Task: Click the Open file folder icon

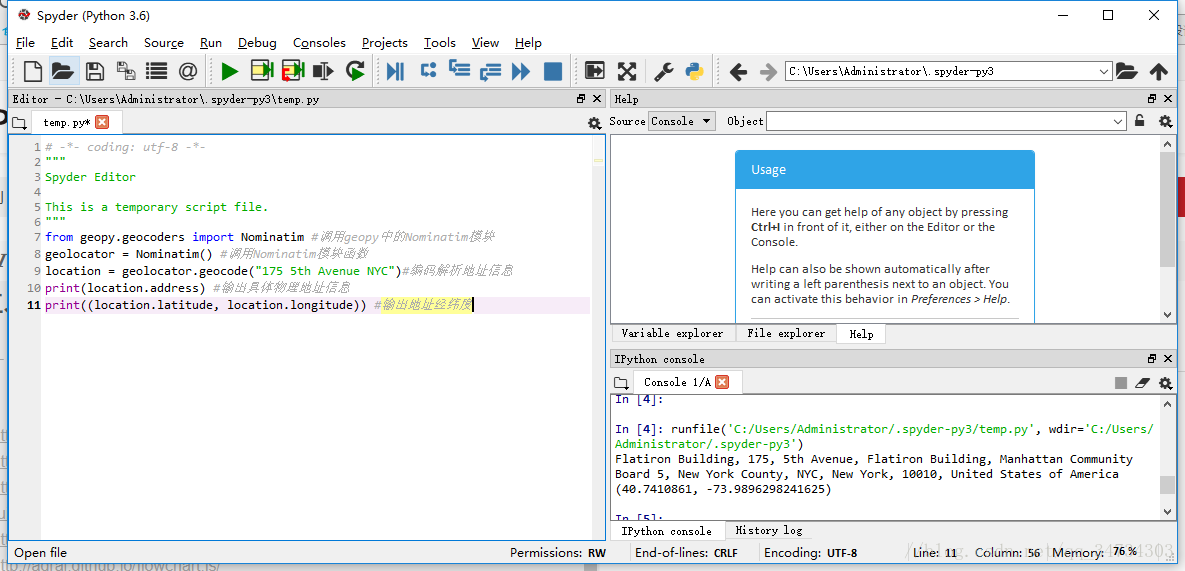Action: [63, 71]
